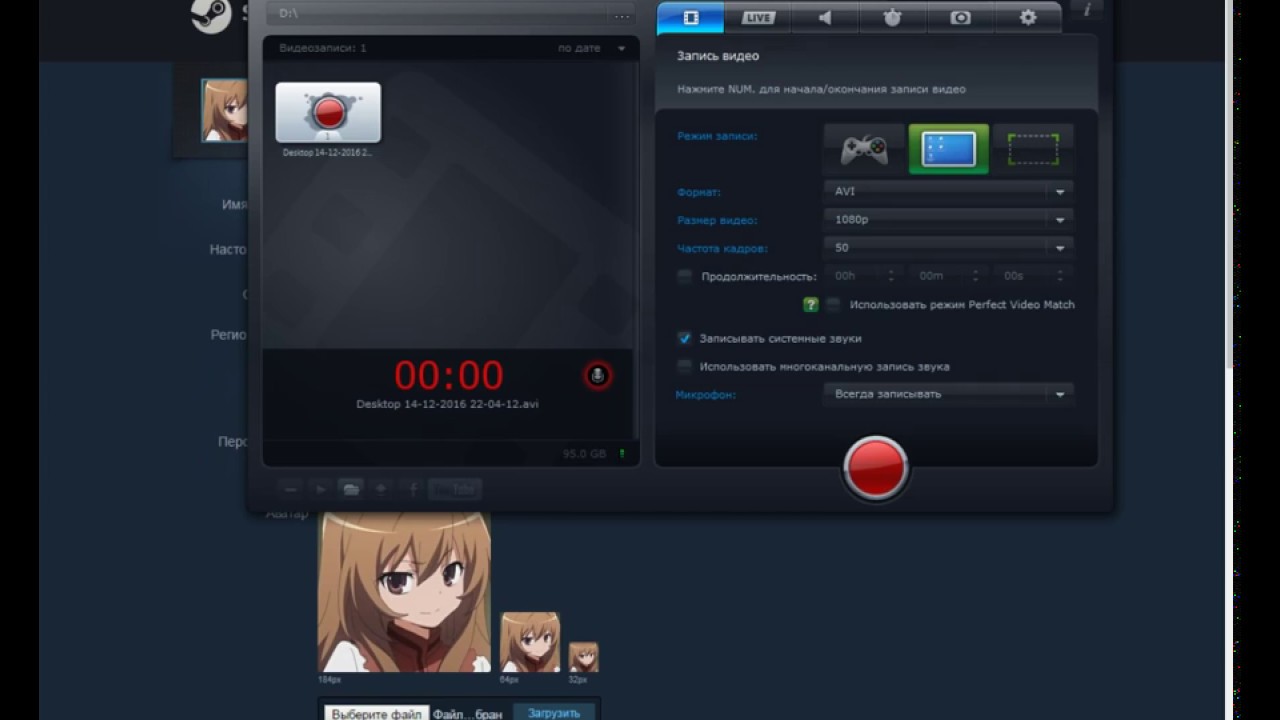The height and width of the screenshot is (720, 1280).
Task: Play selected recording with the play icon
Action: tap(321, 489)
